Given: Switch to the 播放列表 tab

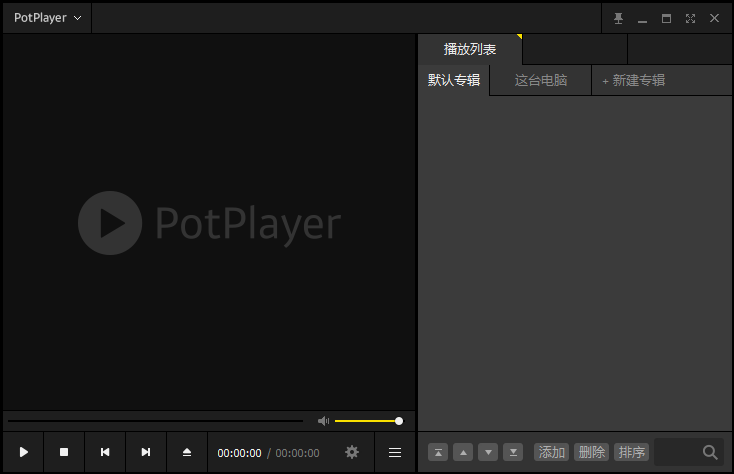Looking at the screenshot, I should (x=470, y=49).
